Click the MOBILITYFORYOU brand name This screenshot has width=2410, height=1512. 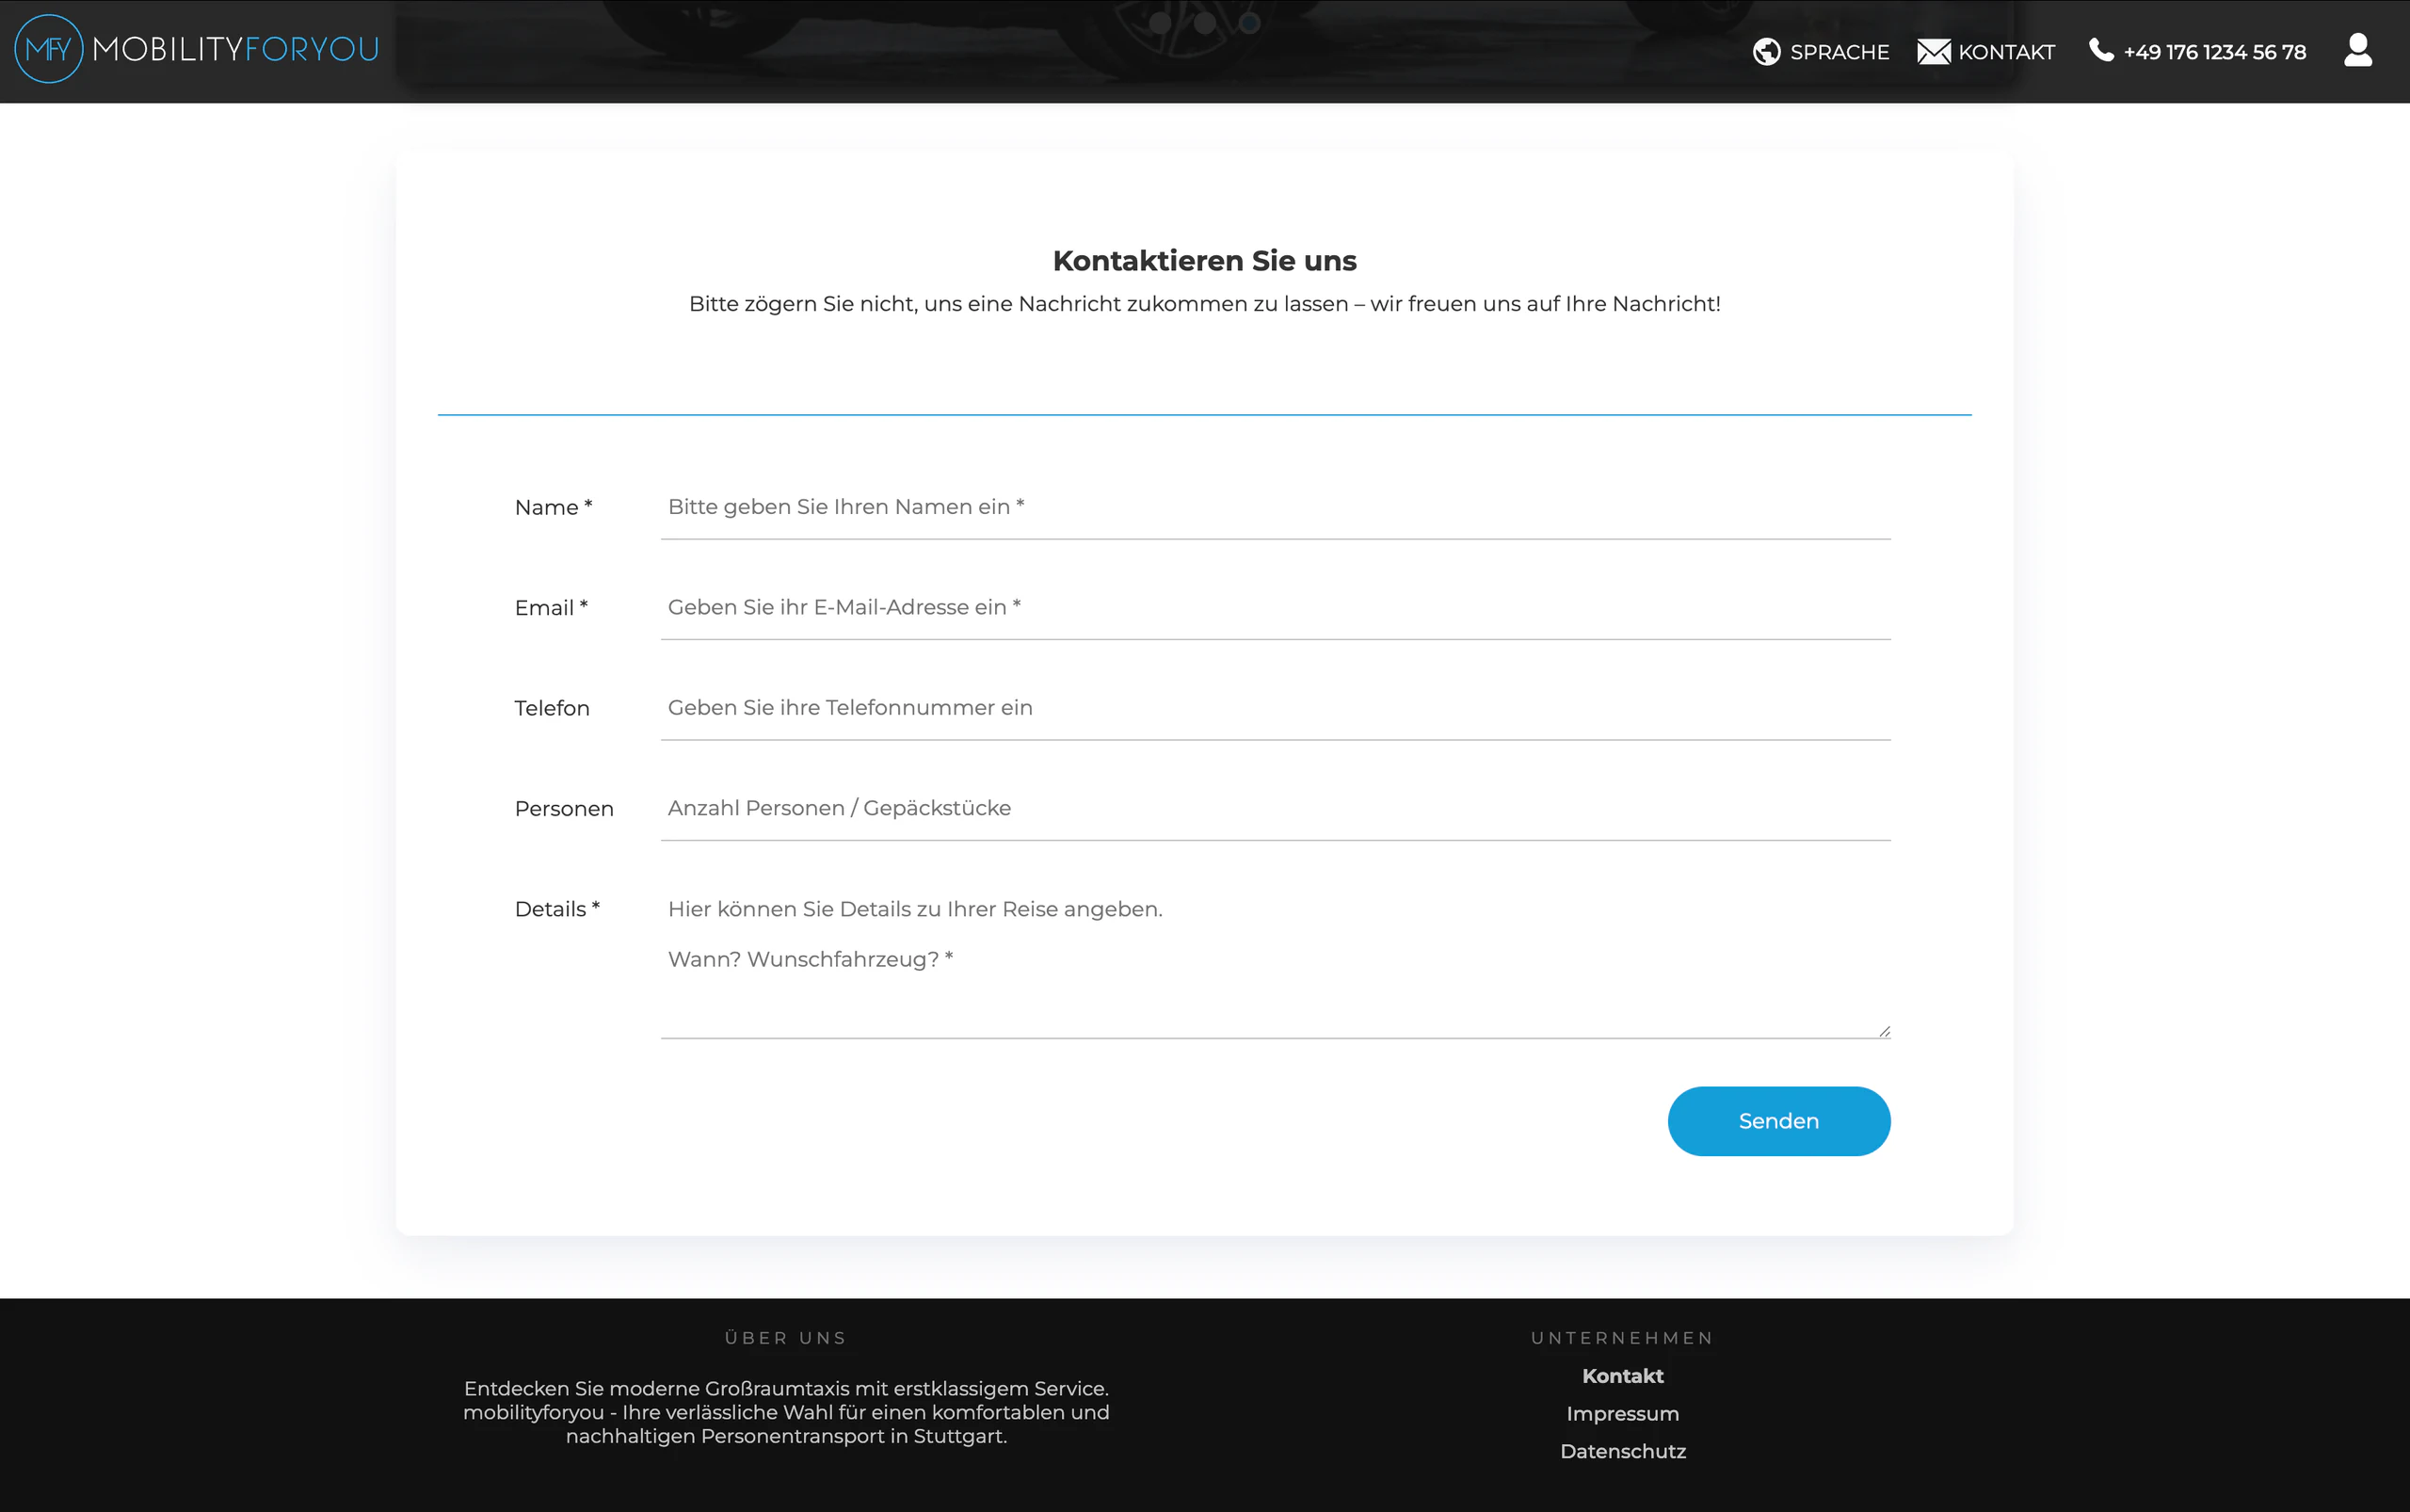click(235, 49)
